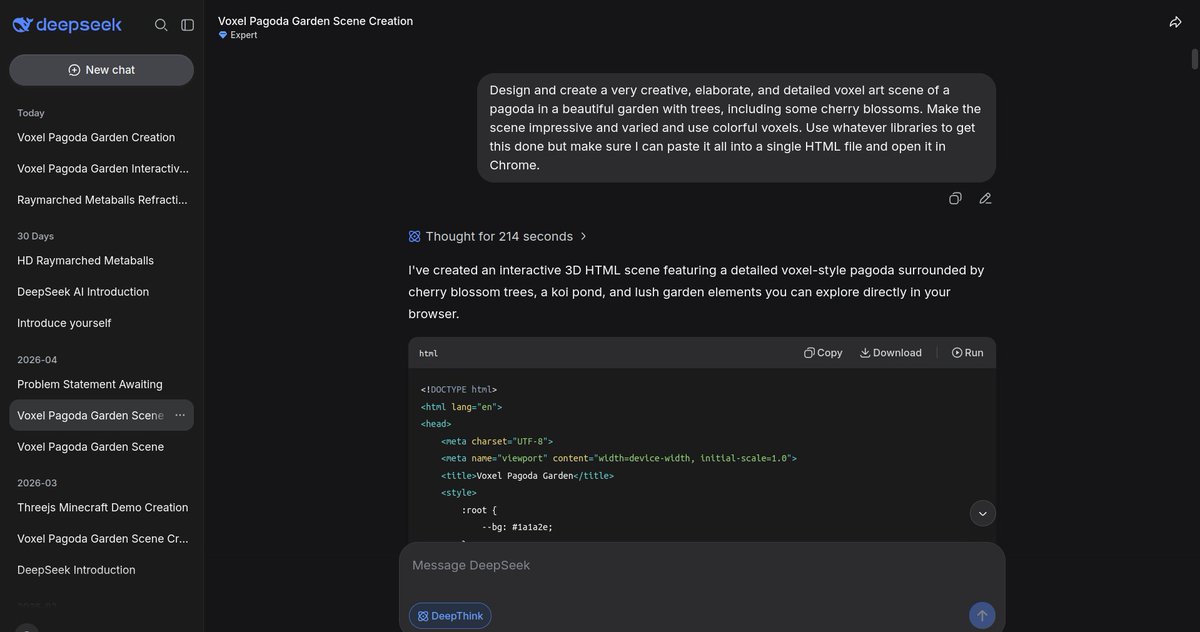Click the DeepSeek logo in the sidebar
1200x632 pixels.
click(x=67, y=24)
